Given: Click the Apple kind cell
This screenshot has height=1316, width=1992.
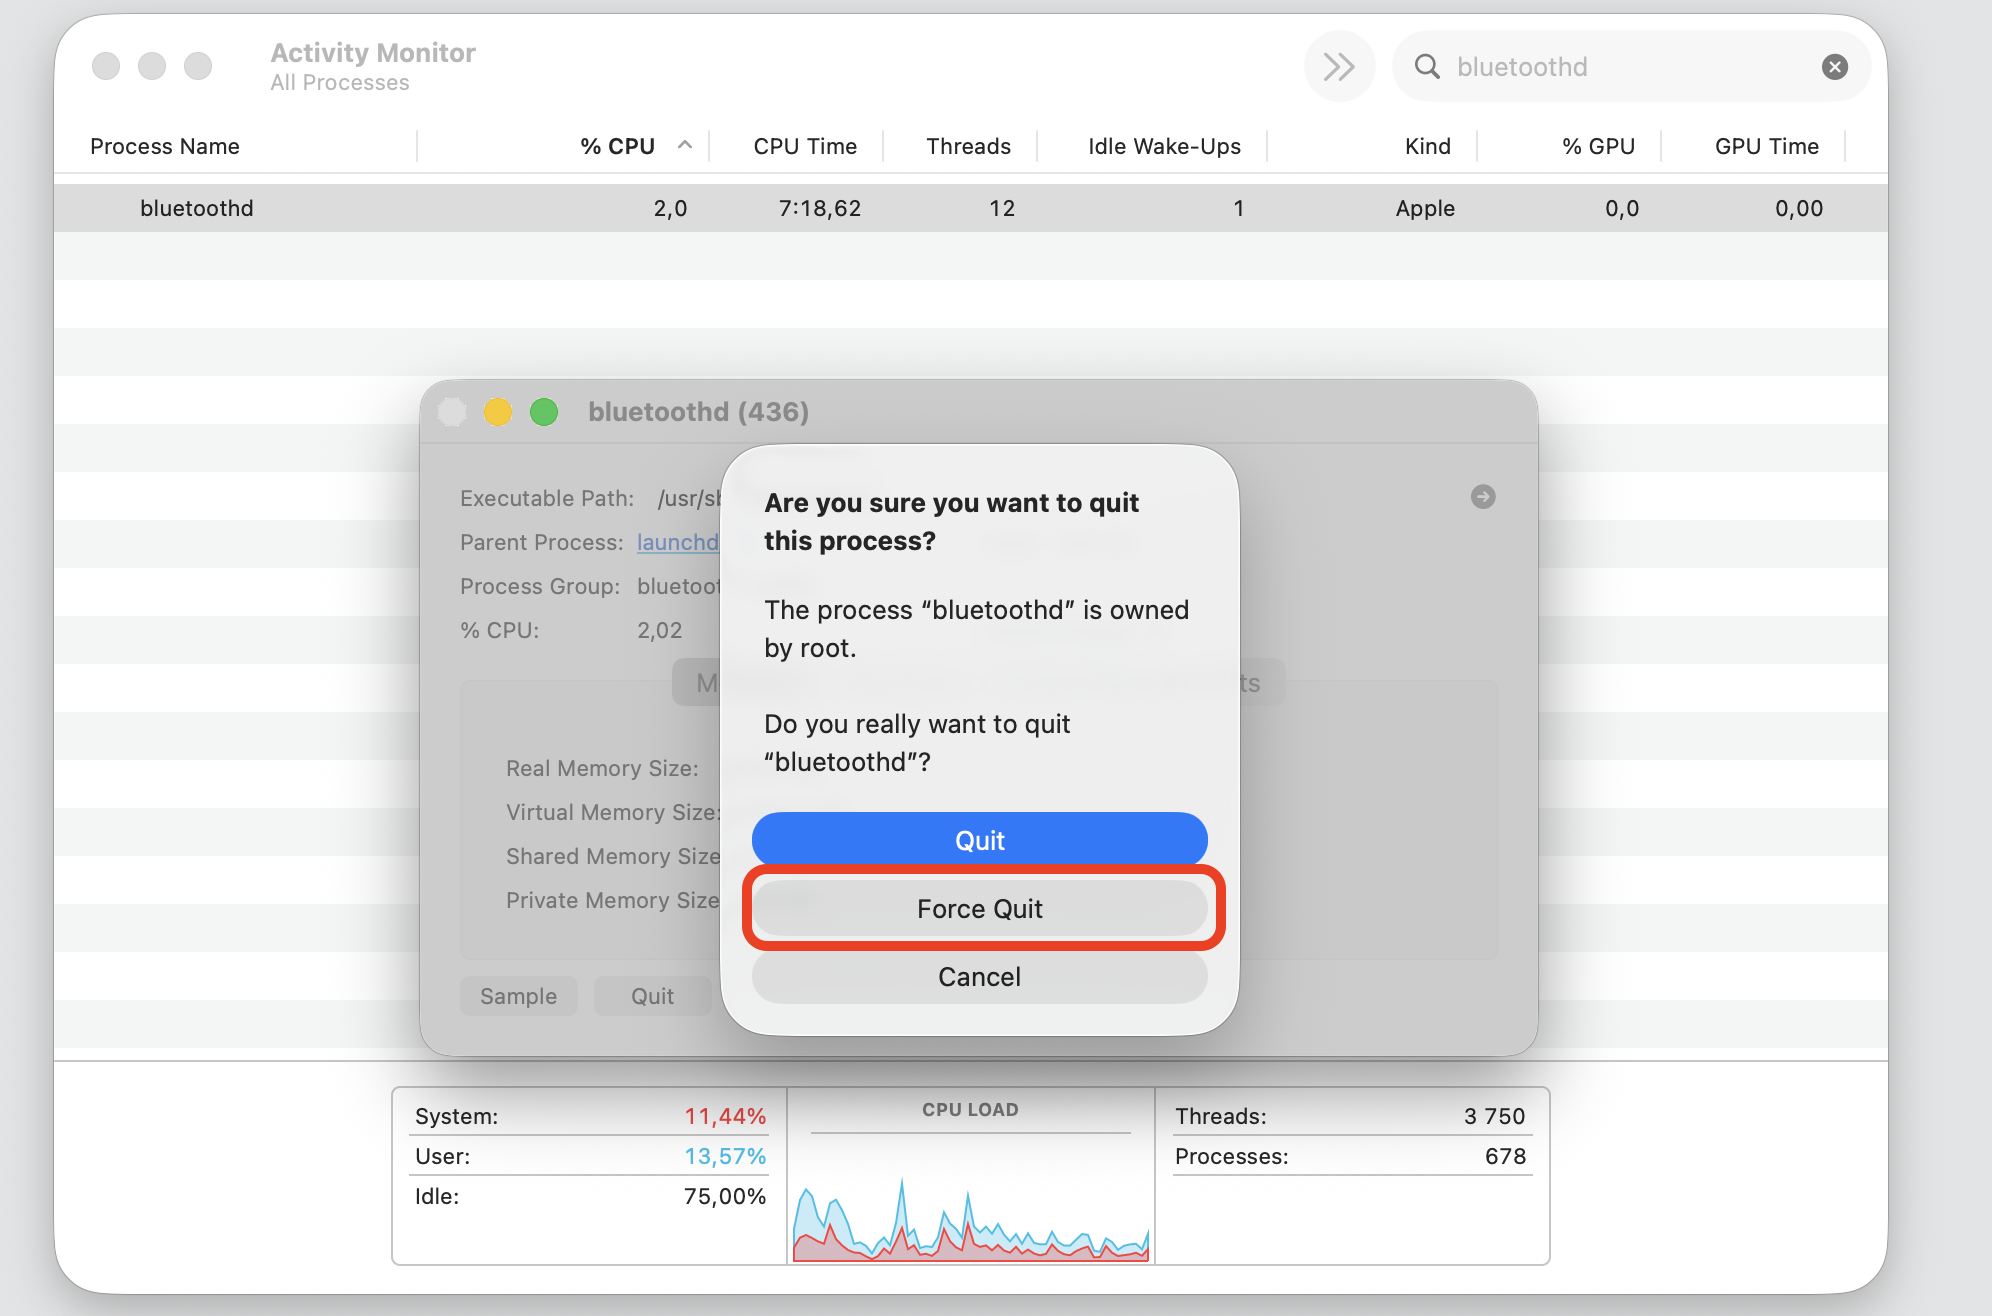Looking at the screenshot, I should click(x=1425, y=208).
